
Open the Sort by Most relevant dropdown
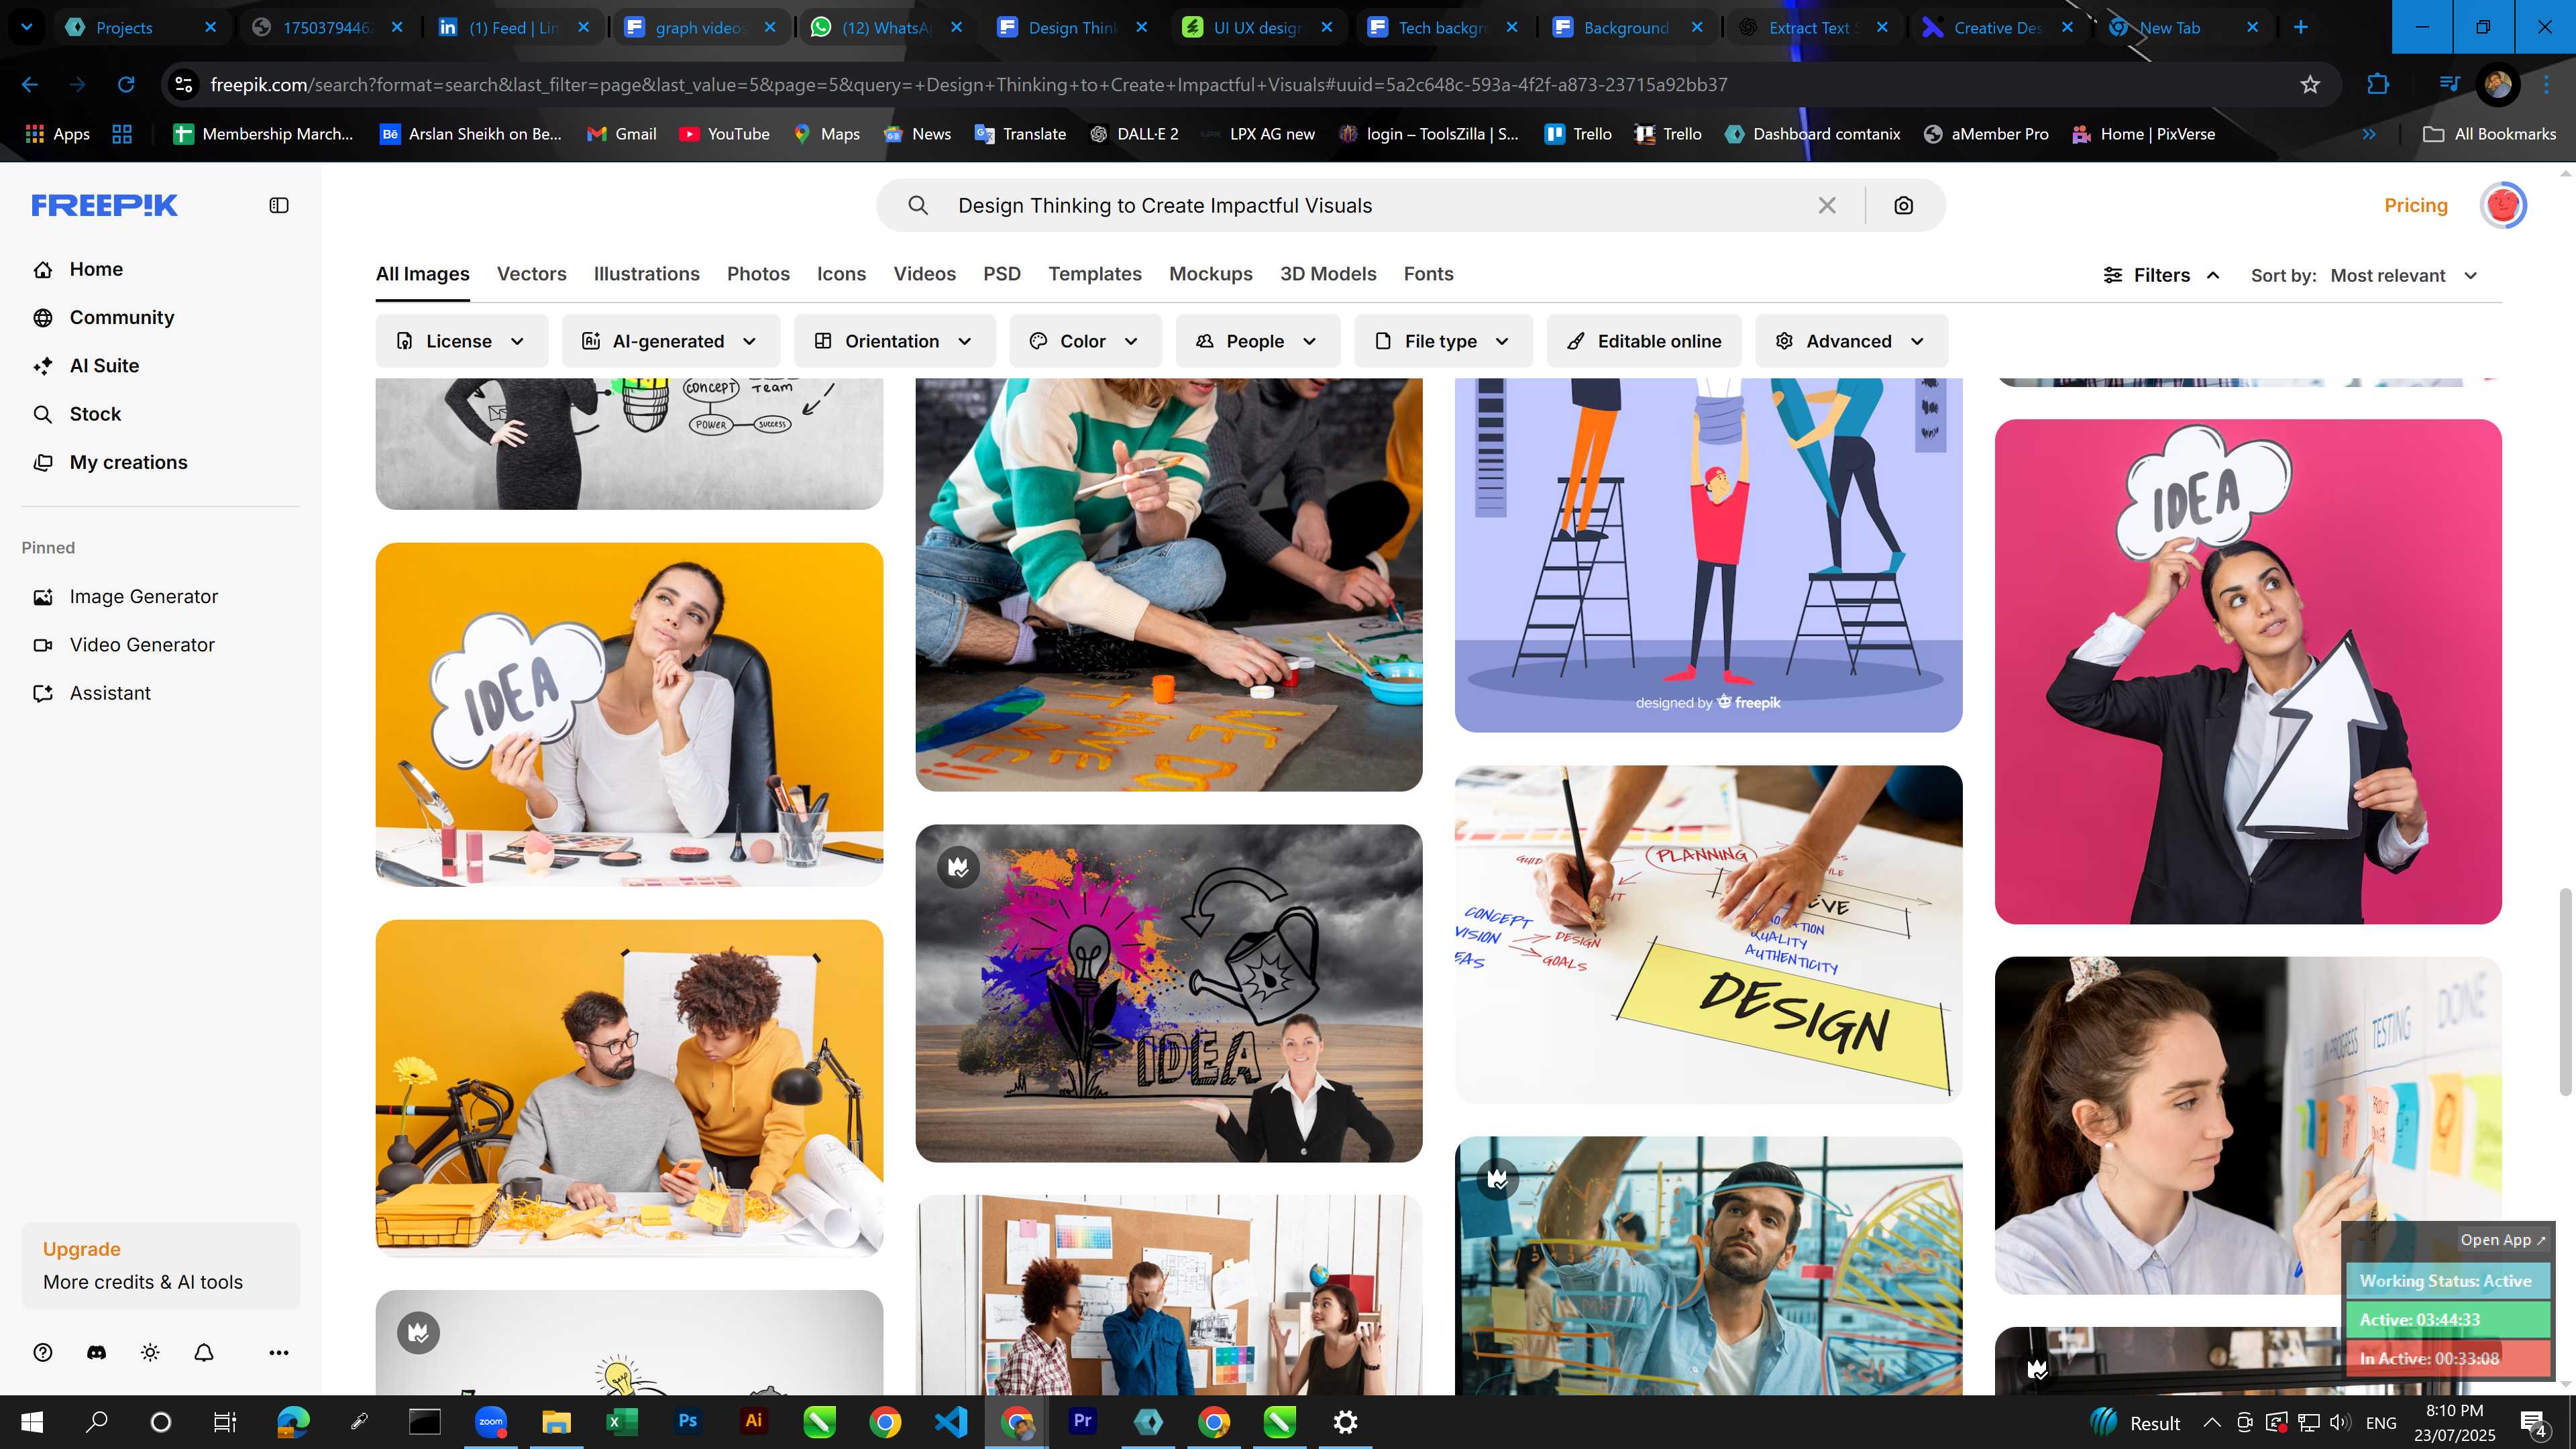2404,275
